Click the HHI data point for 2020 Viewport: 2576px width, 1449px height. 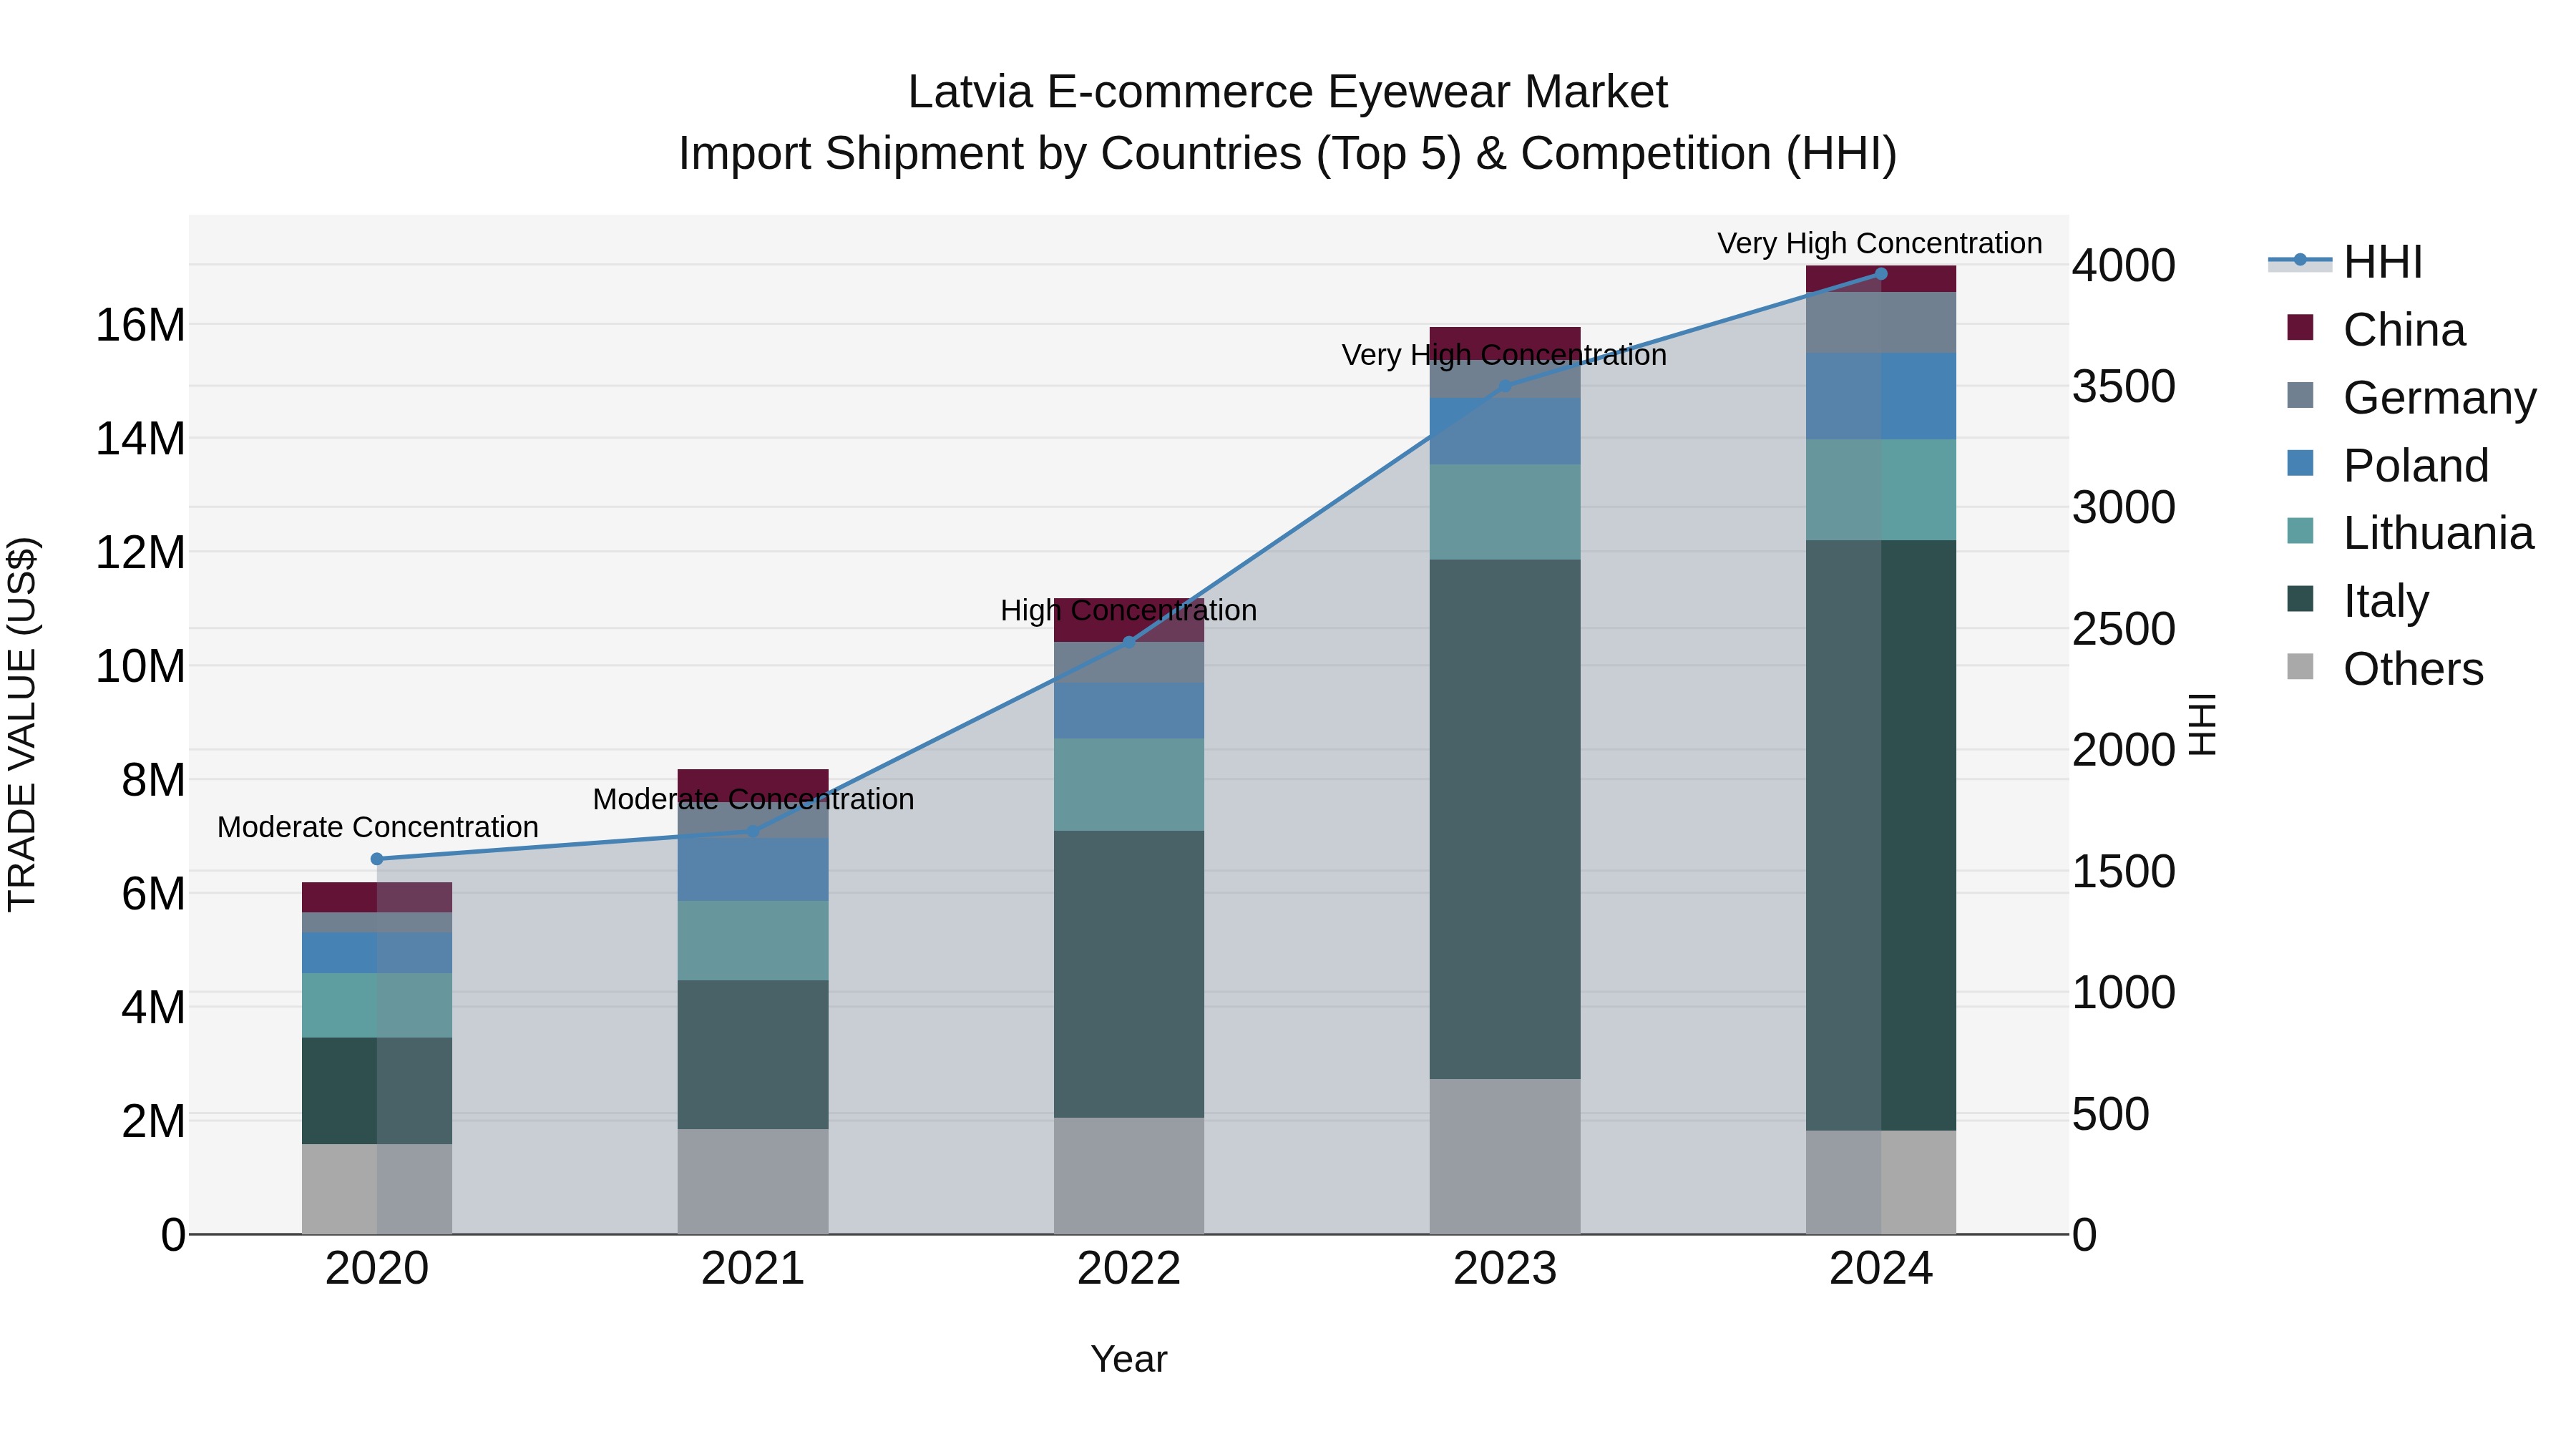pyautogui.click(x=377, y=859)
